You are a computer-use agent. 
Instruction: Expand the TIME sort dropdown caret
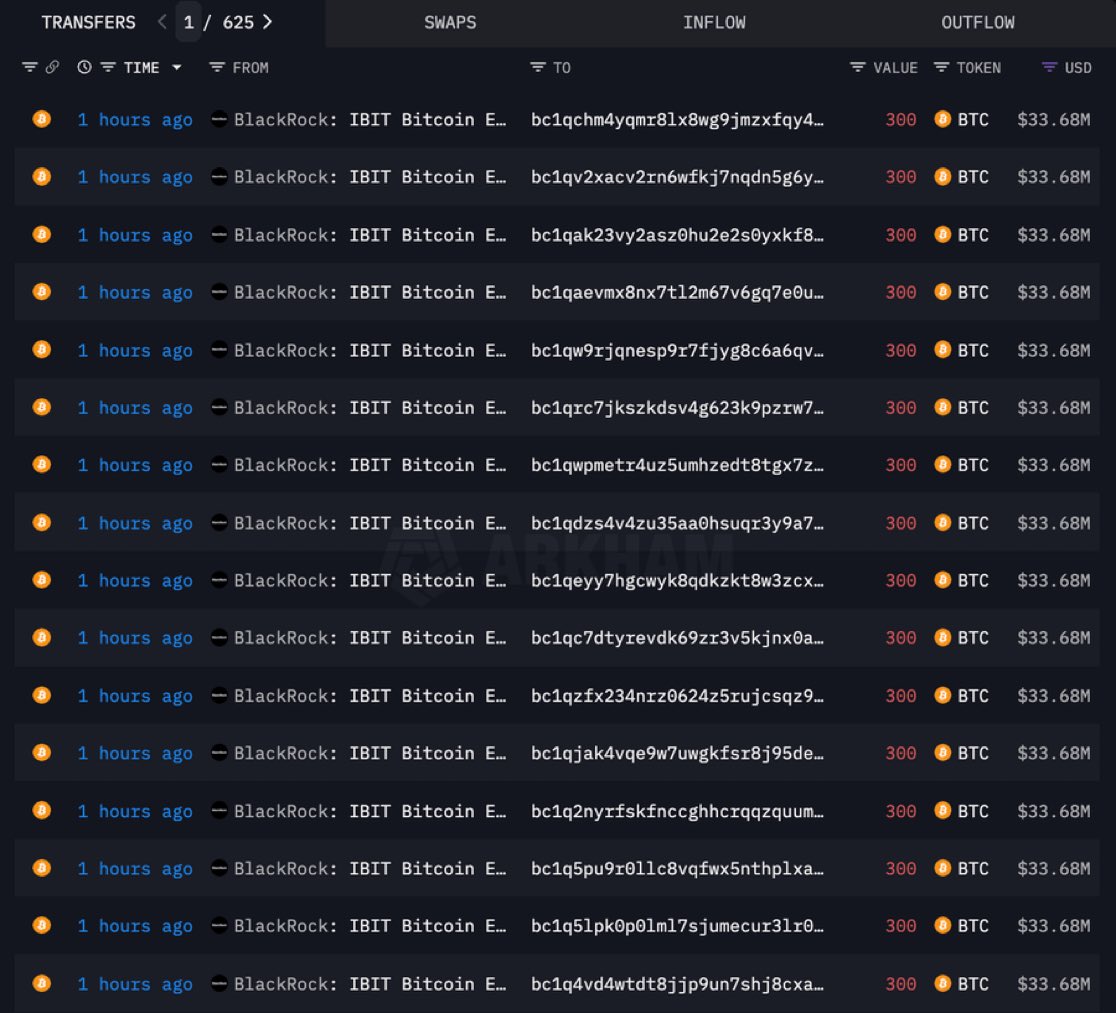point(177,67)
